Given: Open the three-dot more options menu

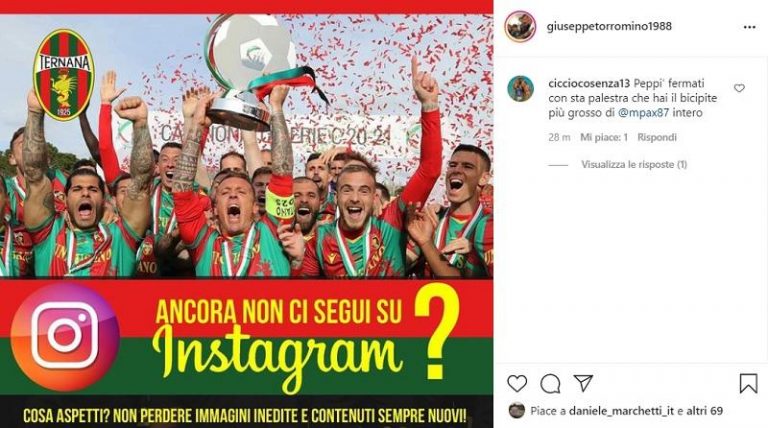Looking at the screenshot, I should click(x=749, y=27).
